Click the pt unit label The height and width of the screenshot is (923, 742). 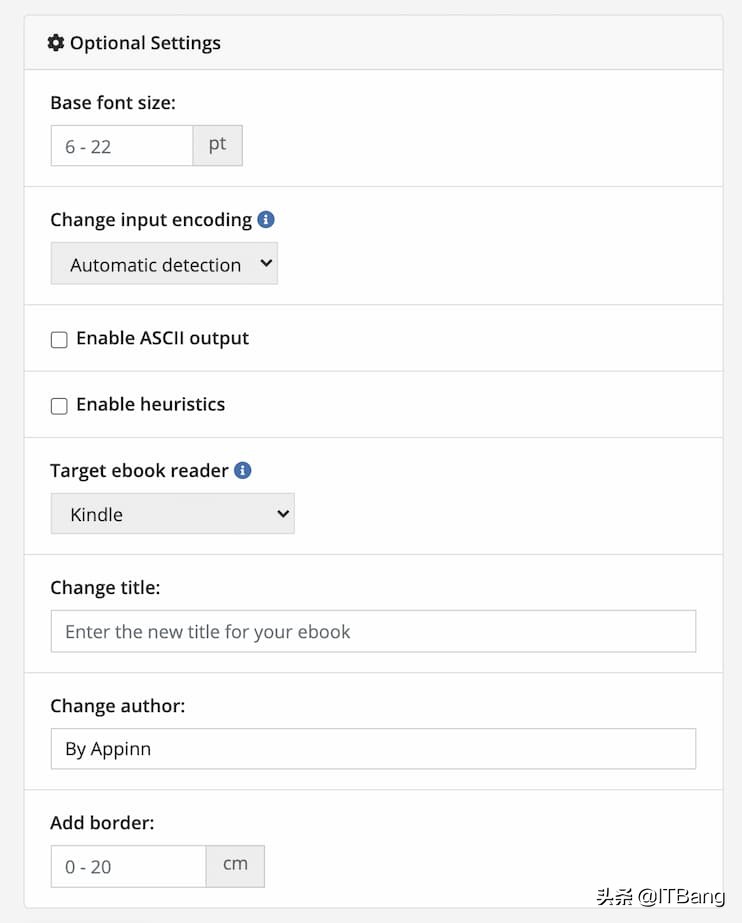point(218,145)
